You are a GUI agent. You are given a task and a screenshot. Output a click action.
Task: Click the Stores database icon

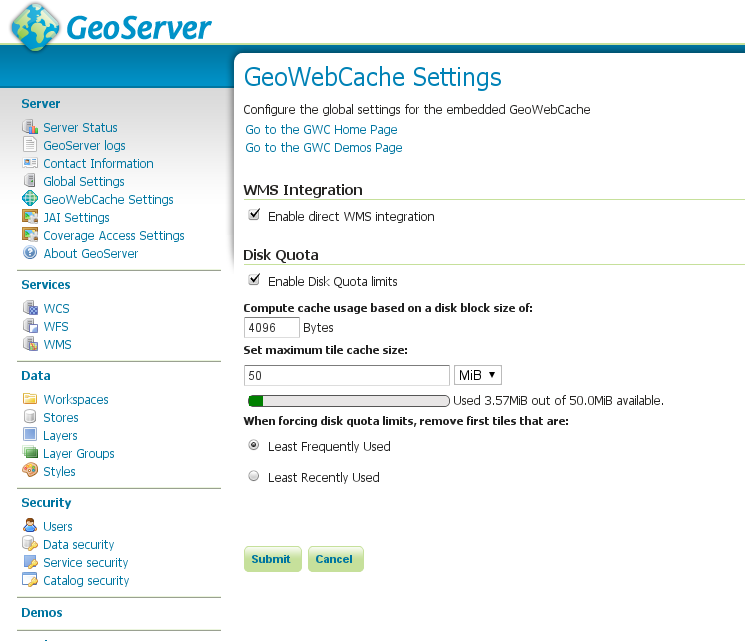pos(30,416)
